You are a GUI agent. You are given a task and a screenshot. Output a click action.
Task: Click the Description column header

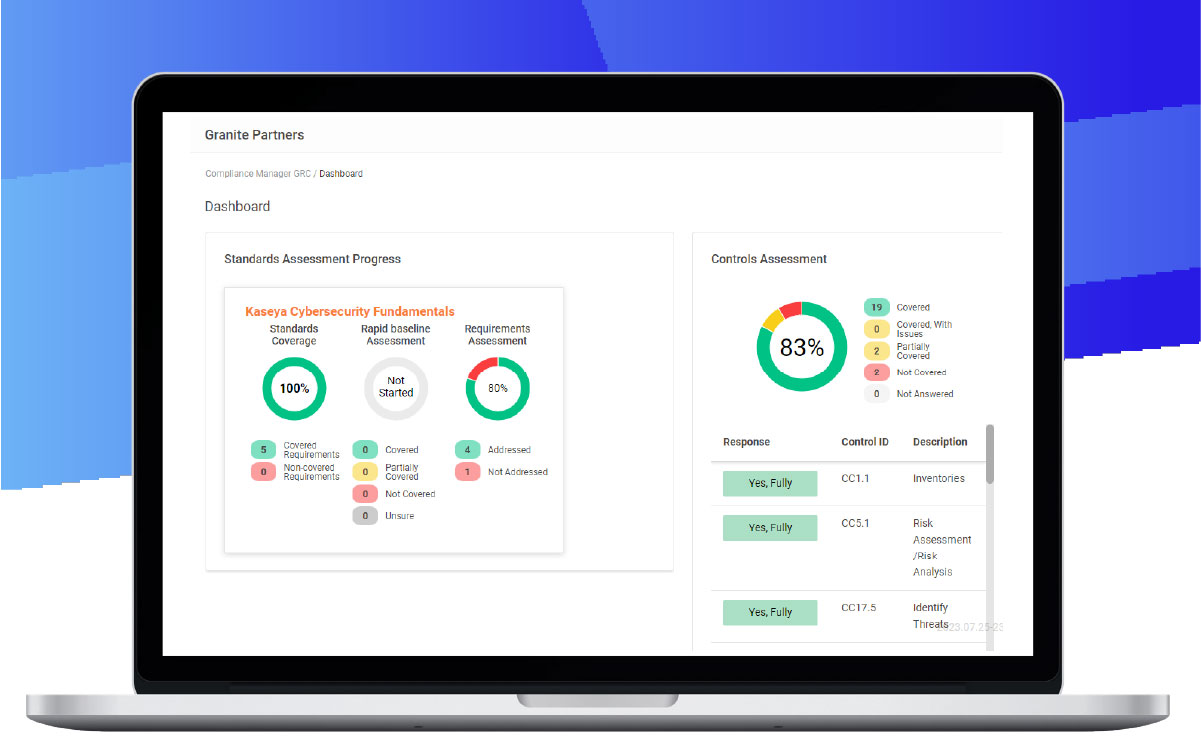pyautogui.click(x=939, y=442)
